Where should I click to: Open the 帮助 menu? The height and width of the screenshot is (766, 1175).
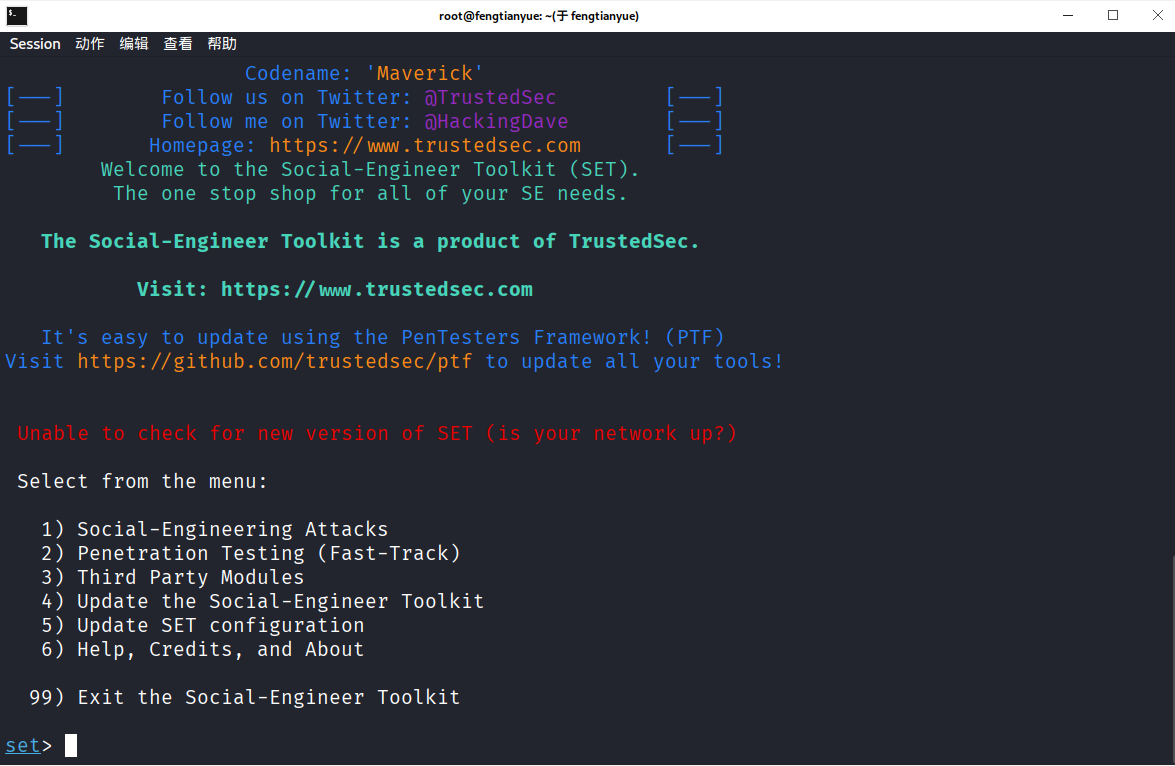pyautogui.click(x=223, y=43)
